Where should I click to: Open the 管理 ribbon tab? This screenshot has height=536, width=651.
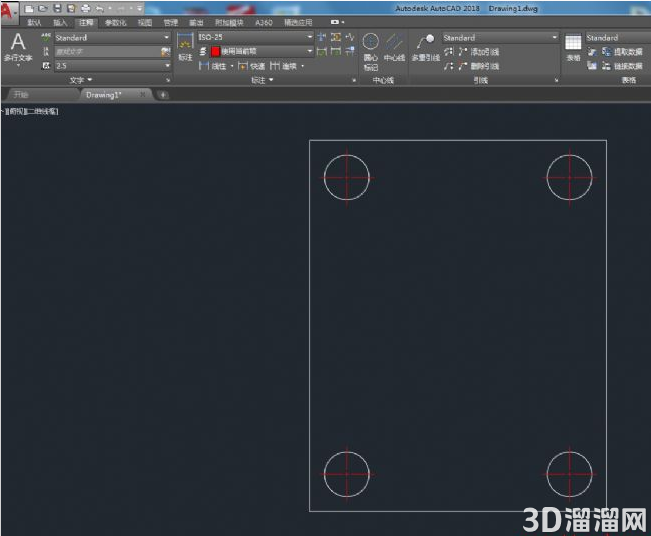click(171, 22)
